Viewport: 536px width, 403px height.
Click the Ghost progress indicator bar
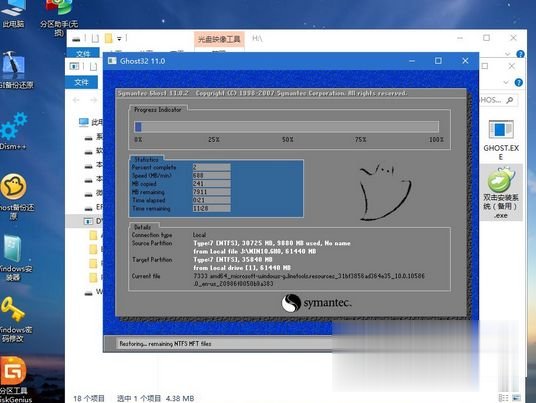[286, 127]
